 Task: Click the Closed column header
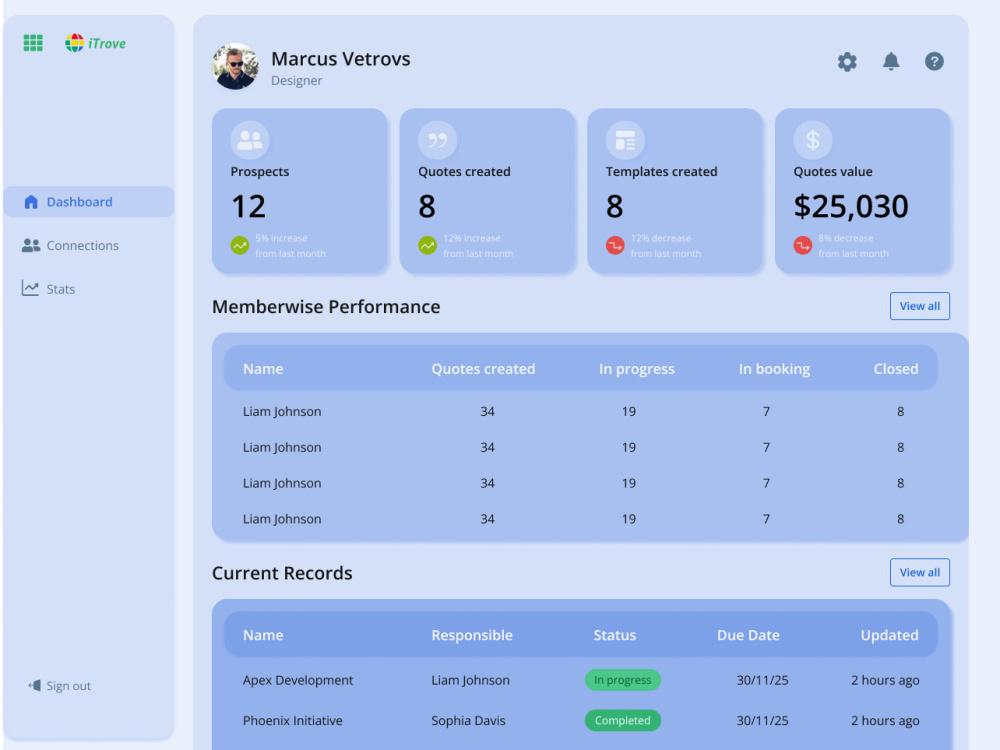click(x=895, y=369)
